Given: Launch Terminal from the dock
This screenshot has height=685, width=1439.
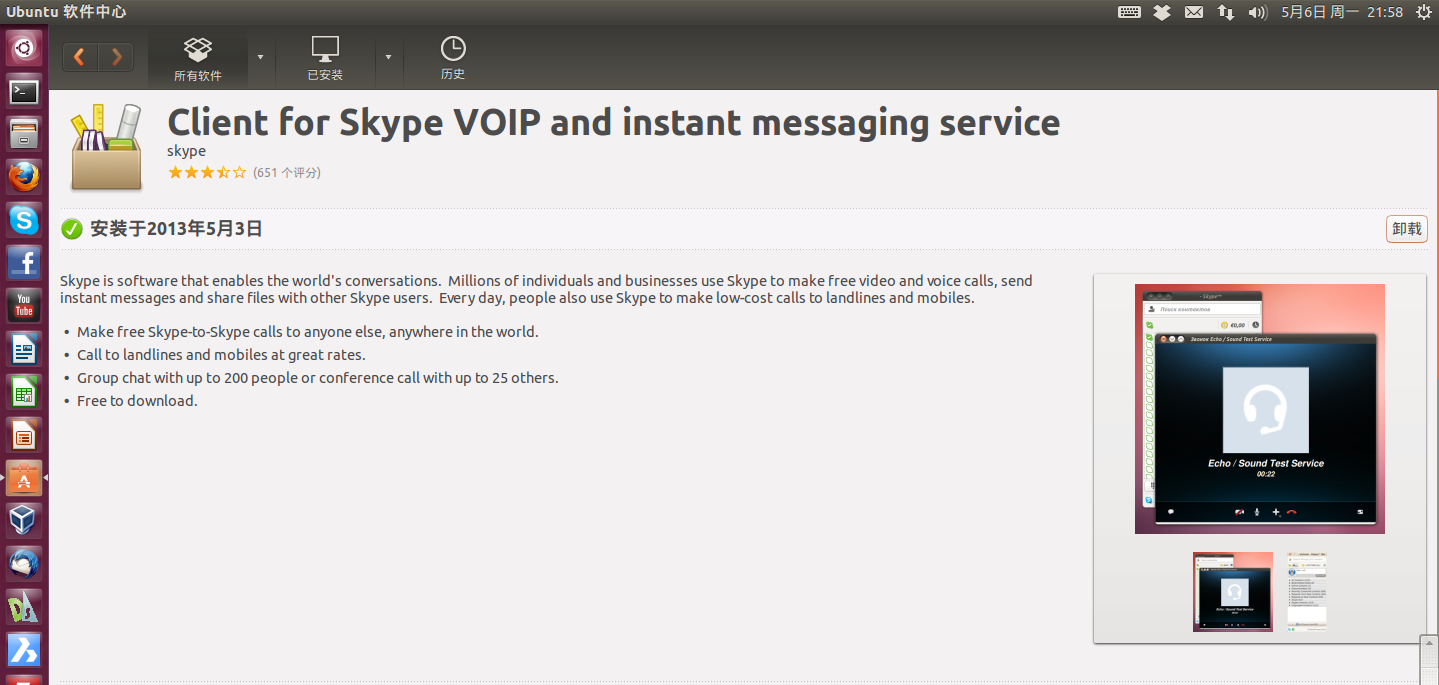Looking at the screenshot, I should coord(24,91).
